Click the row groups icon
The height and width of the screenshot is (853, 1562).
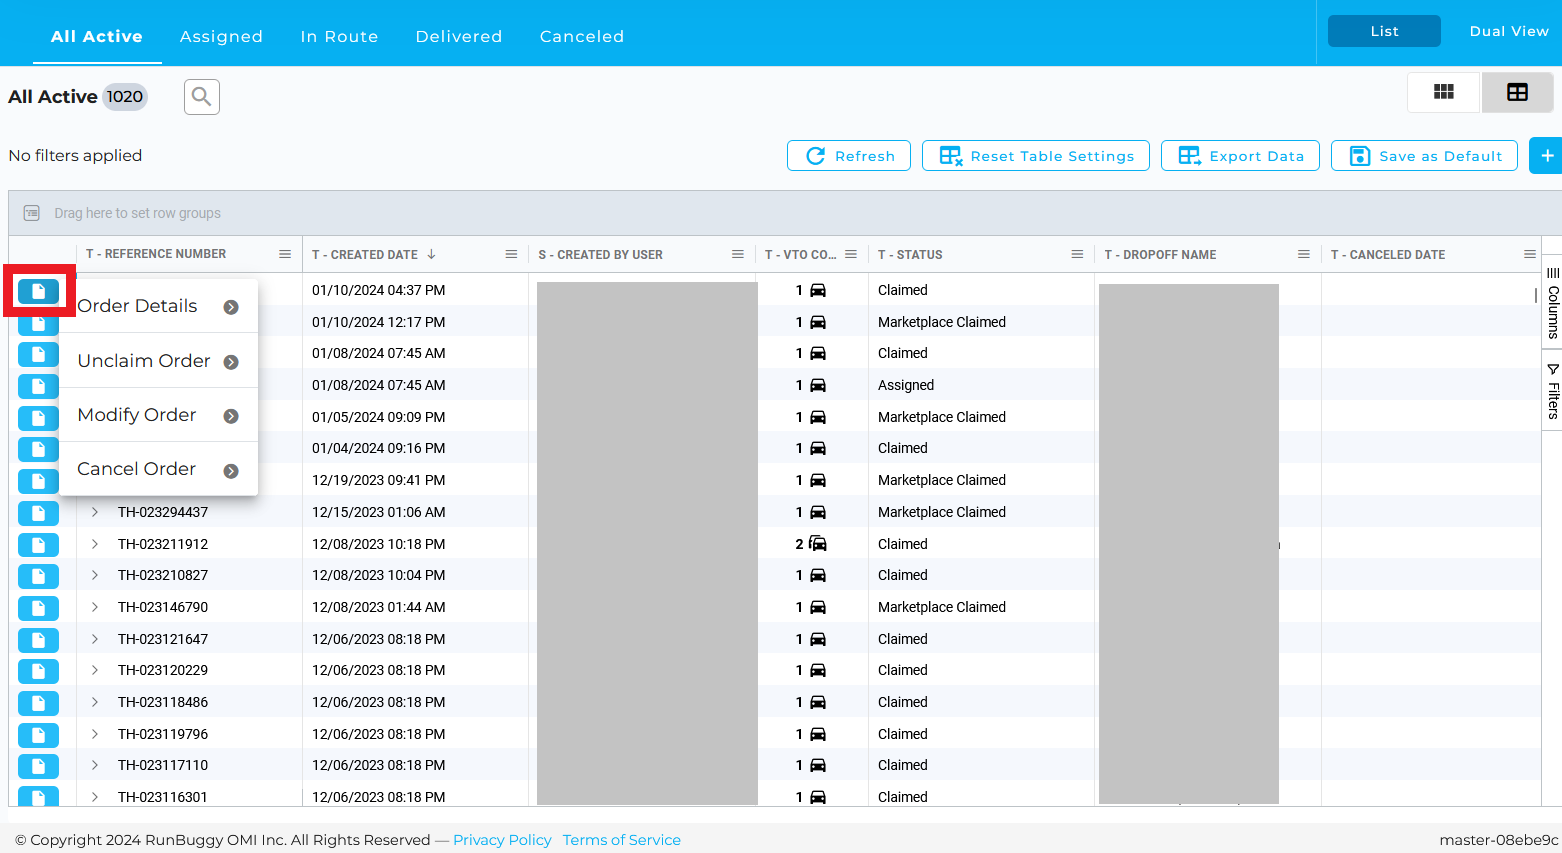[32, 213]
